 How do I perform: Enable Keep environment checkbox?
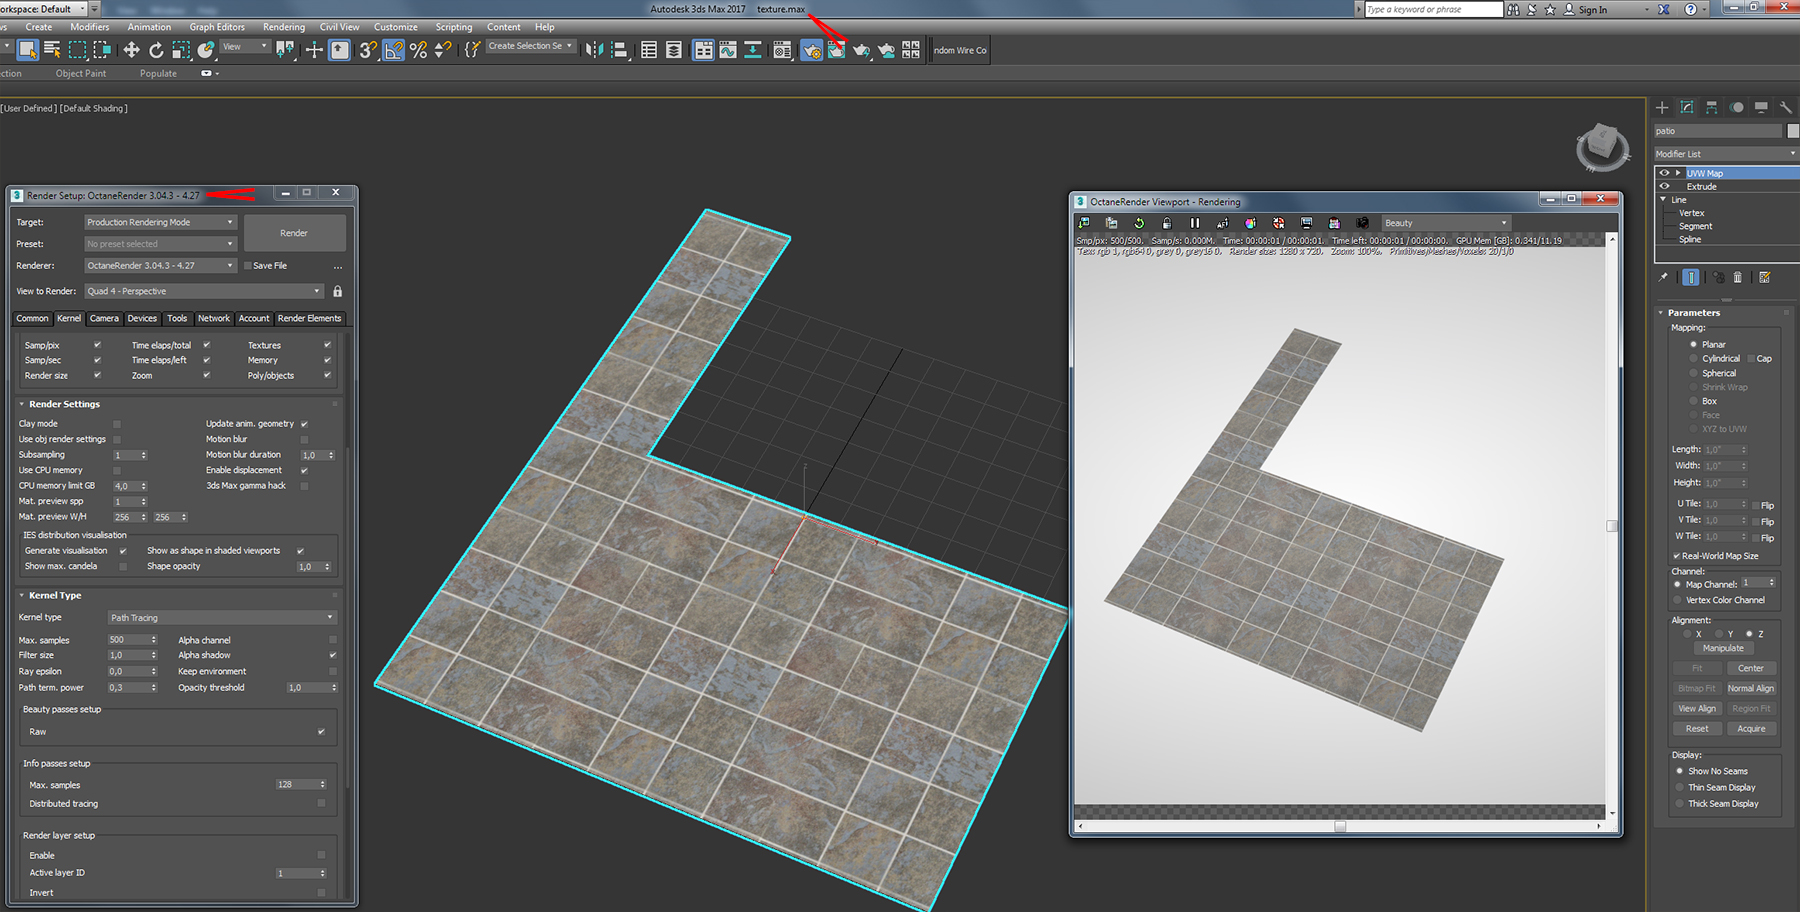333,671
